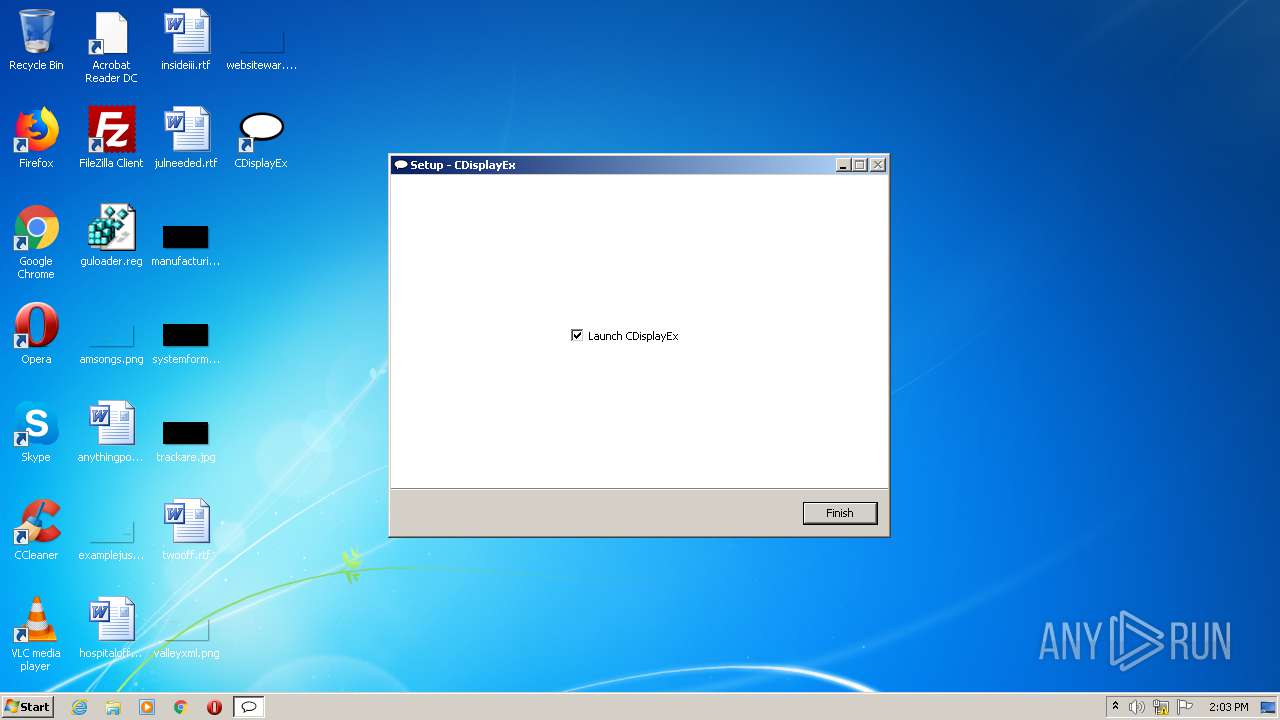
Task: Open FileZilla Client shortcut
Action: click(x=111, y=139)
